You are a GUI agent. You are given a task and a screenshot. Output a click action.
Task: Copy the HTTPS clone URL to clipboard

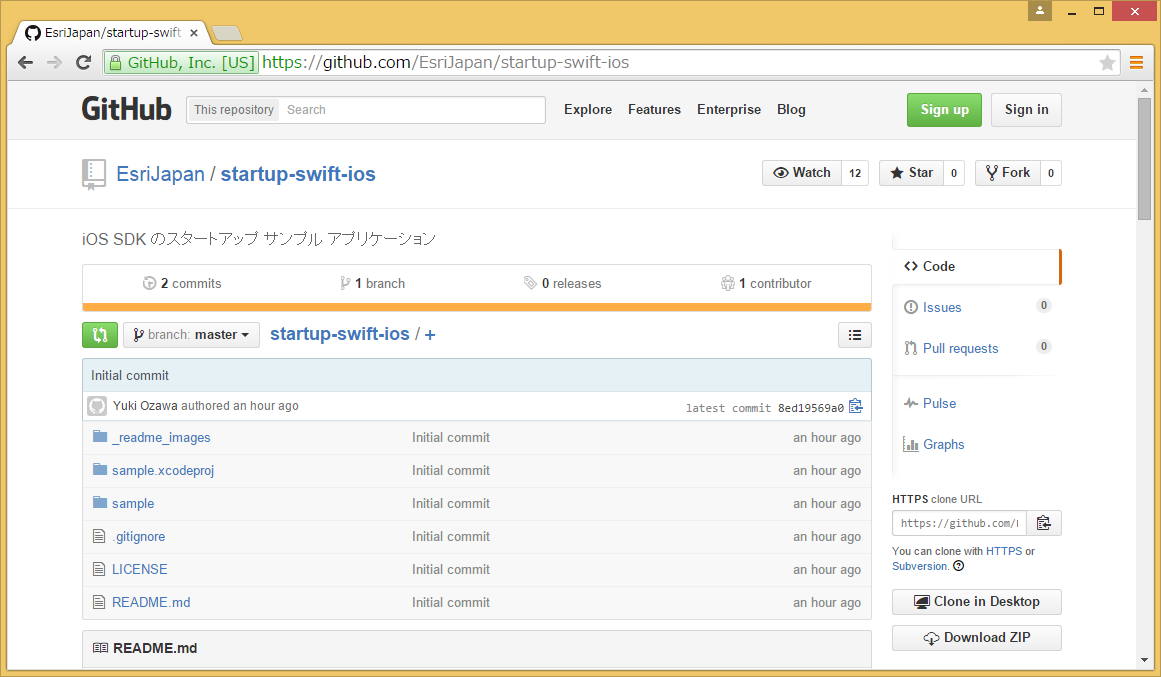tap(1044, 523)
